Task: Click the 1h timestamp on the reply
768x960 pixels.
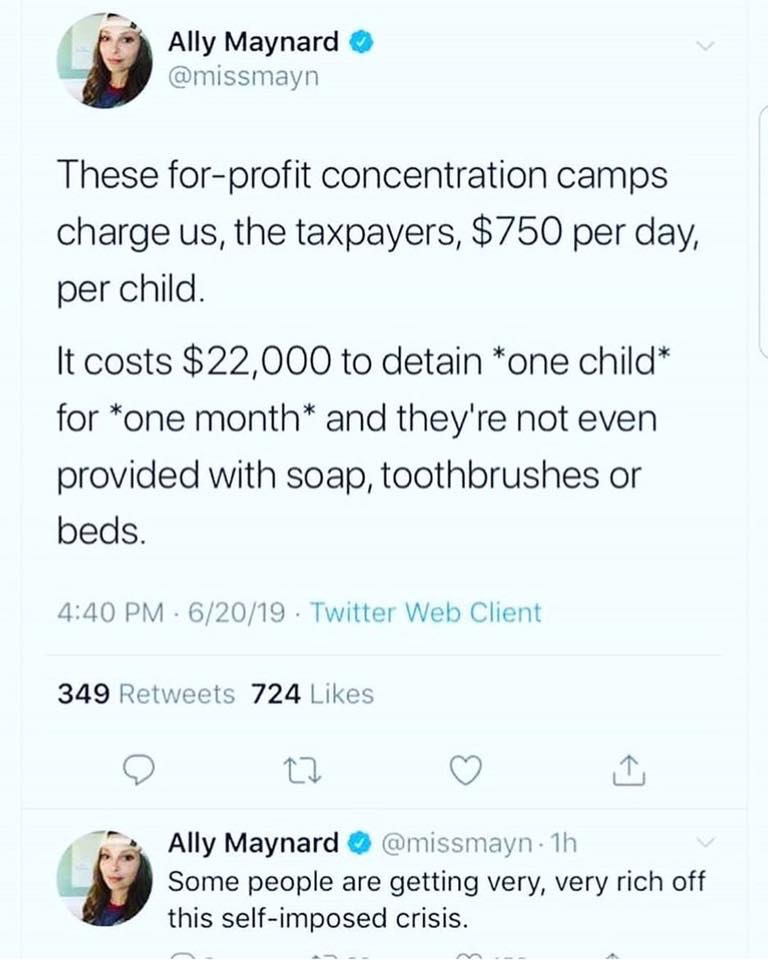Action: [563, 844]
